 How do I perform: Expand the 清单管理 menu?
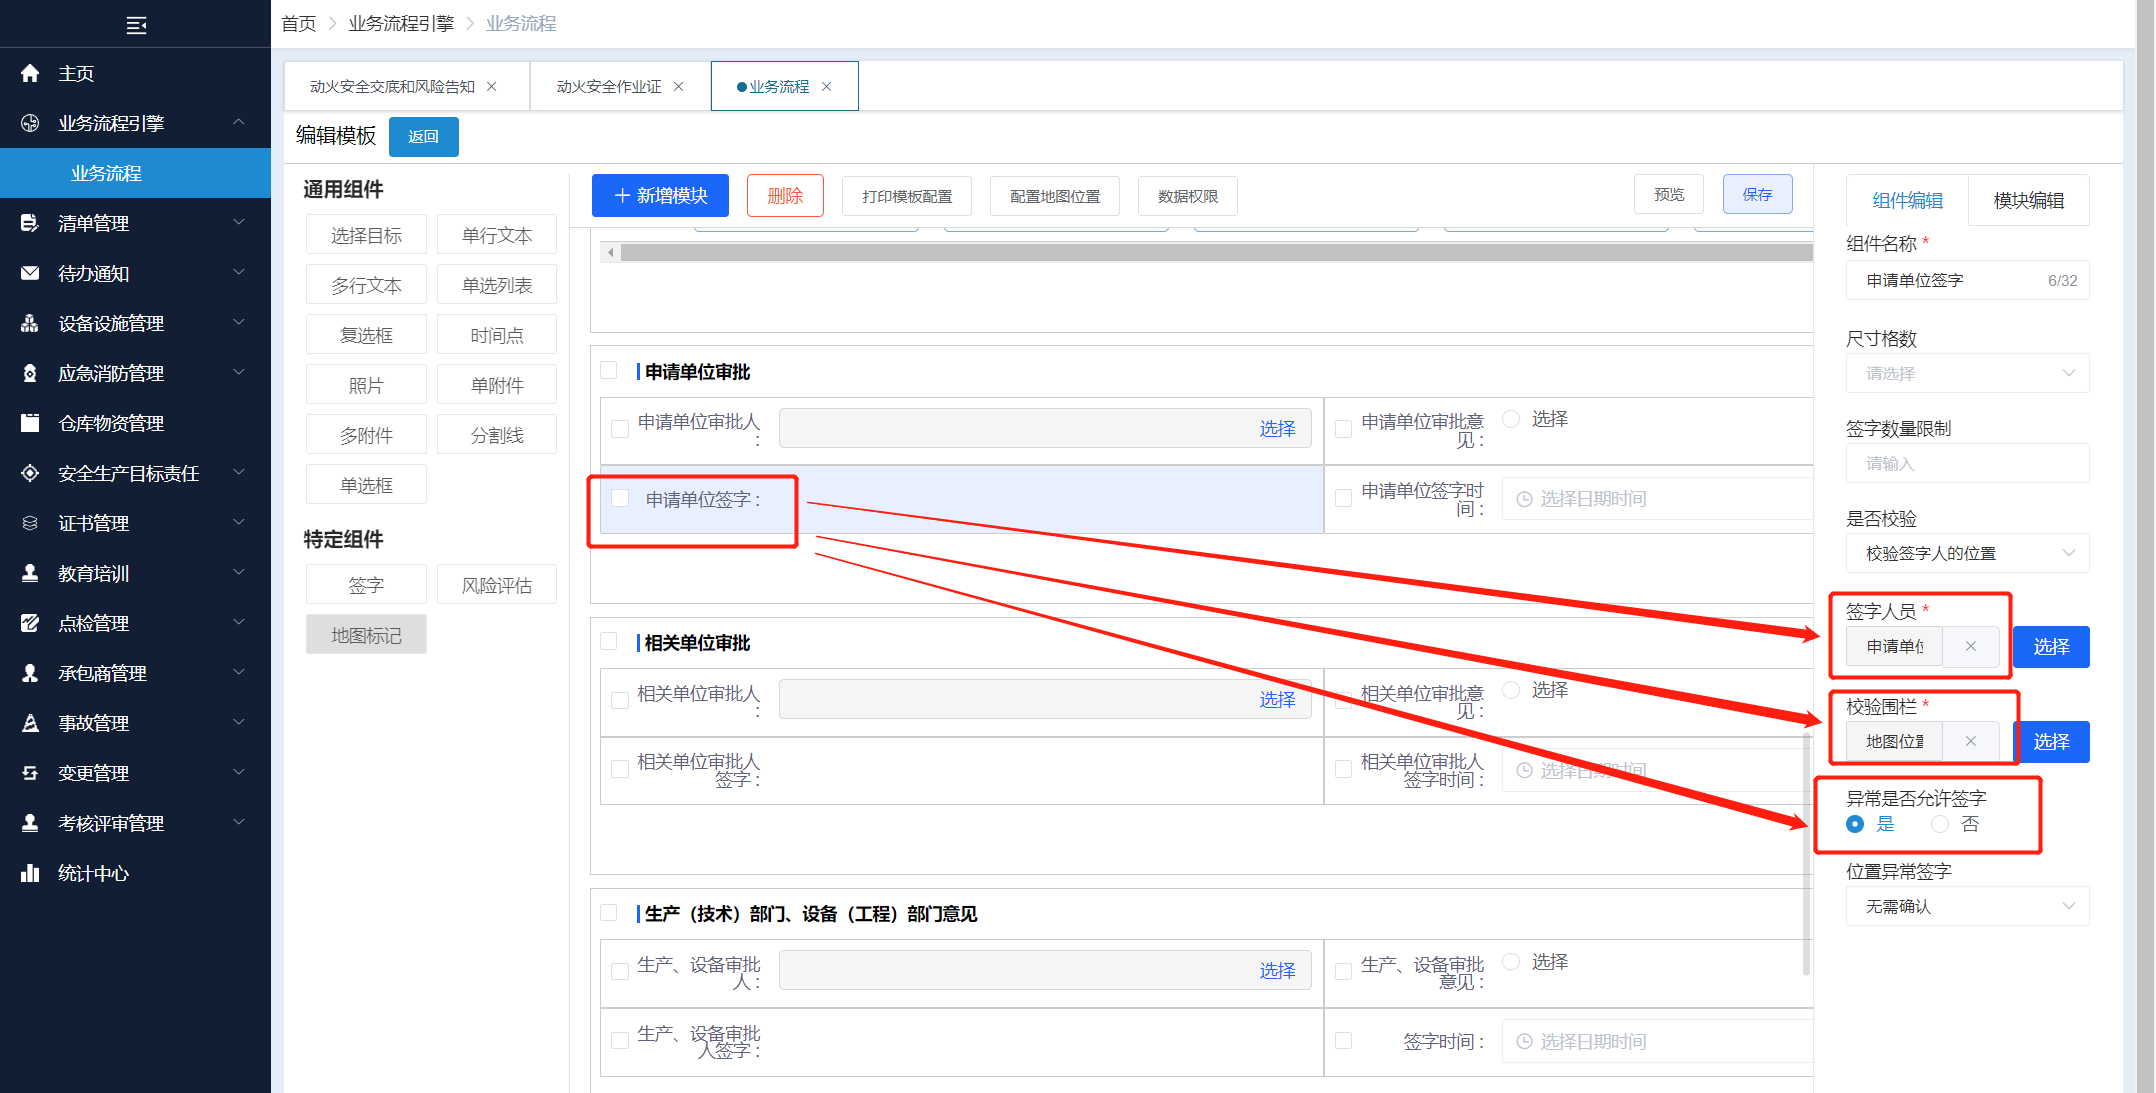(x=238, y=222)
